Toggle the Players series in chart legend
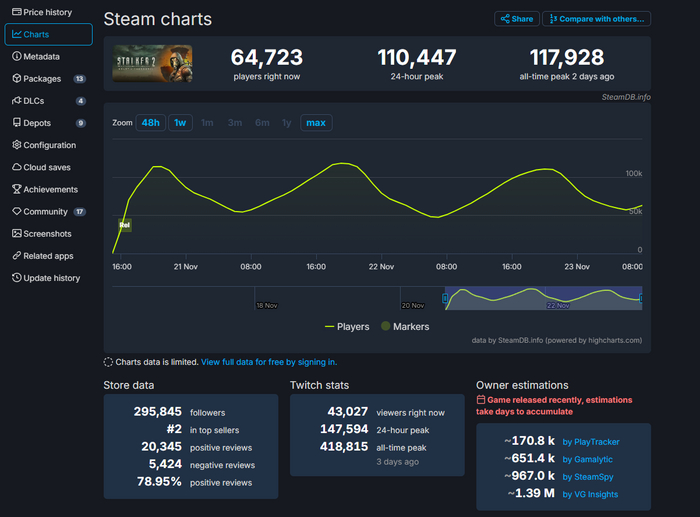The image size is (700, 517). point(347,327)
